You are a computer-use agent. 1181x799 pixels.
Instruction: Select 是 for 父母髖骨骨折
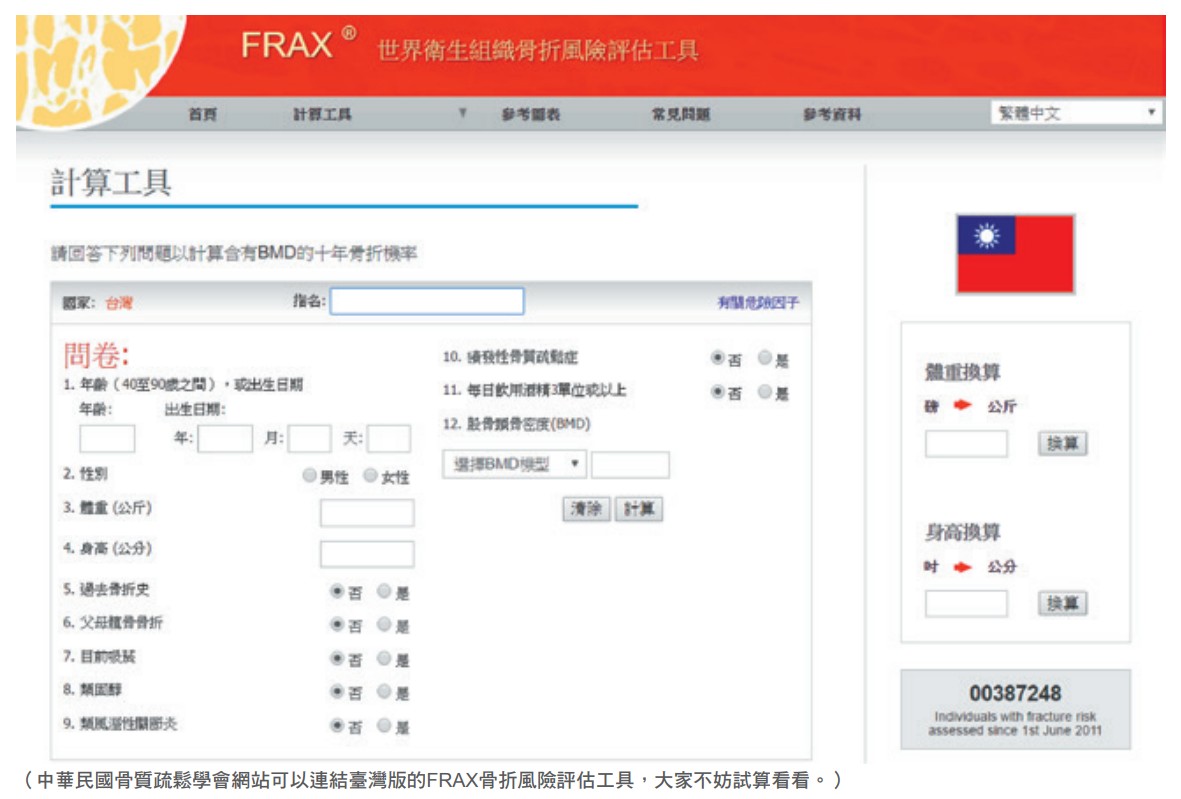[x=383, y=624]
